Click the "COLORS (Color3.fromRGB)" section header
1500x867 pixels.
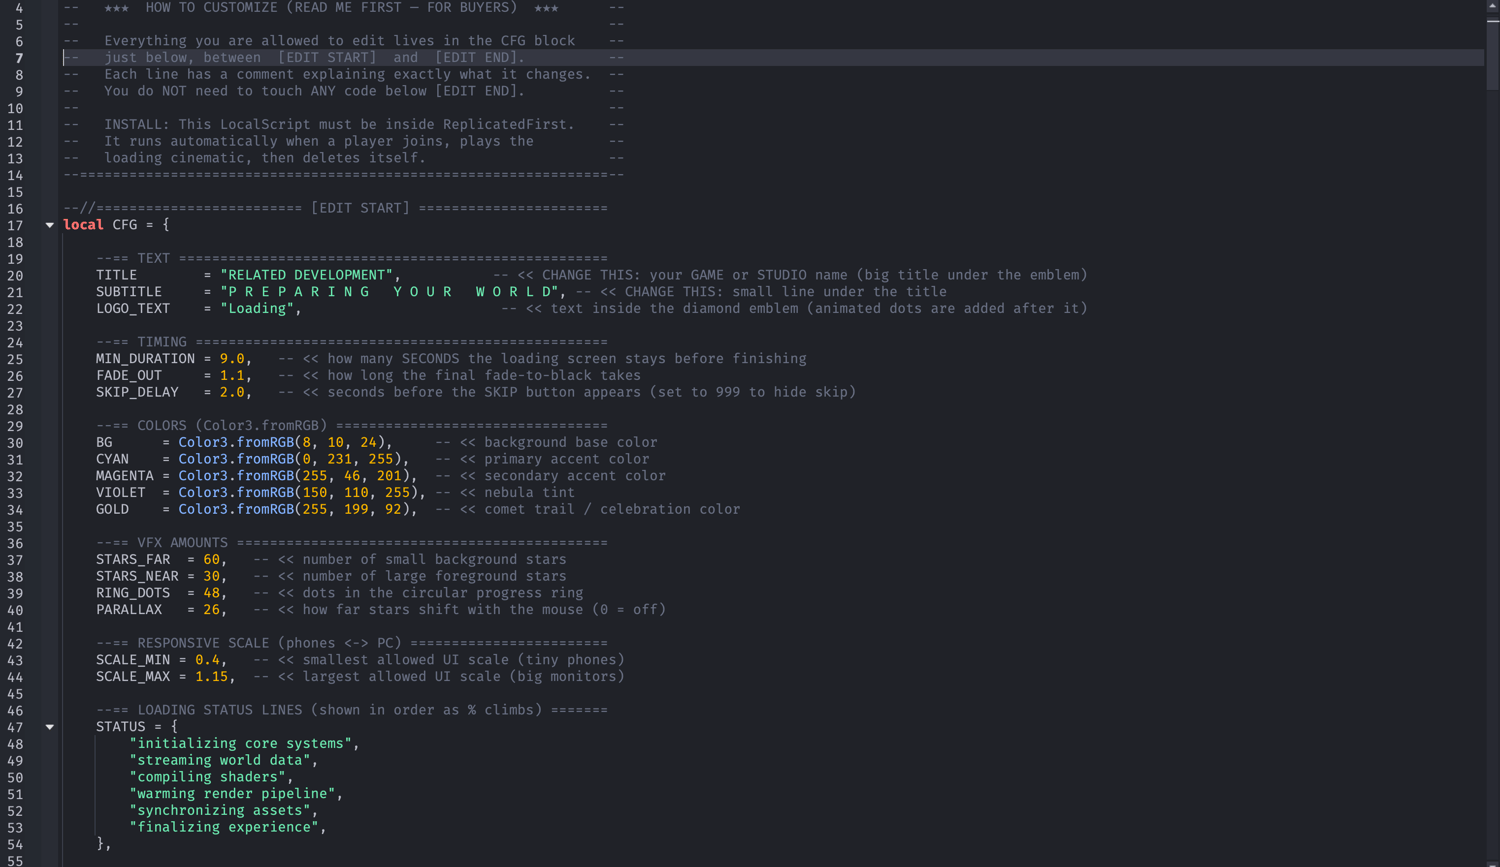[x=232, y=426]
